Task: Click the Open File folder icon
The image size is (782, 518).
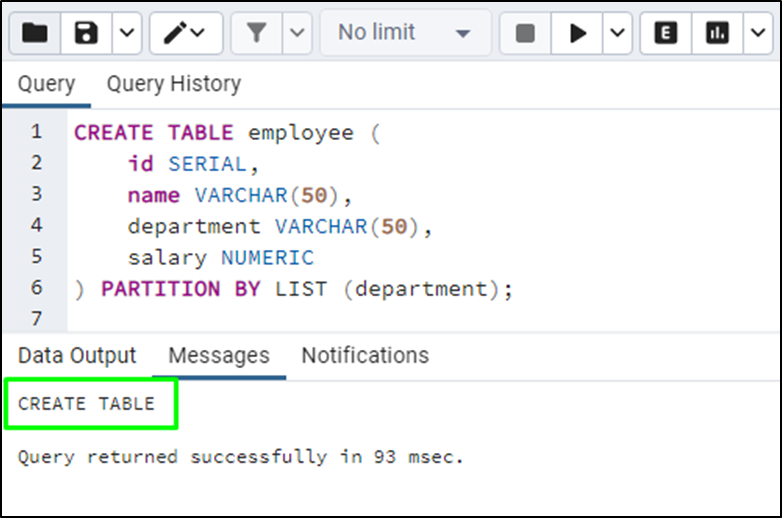Action: pyautogui.click(x=36, y=33)
